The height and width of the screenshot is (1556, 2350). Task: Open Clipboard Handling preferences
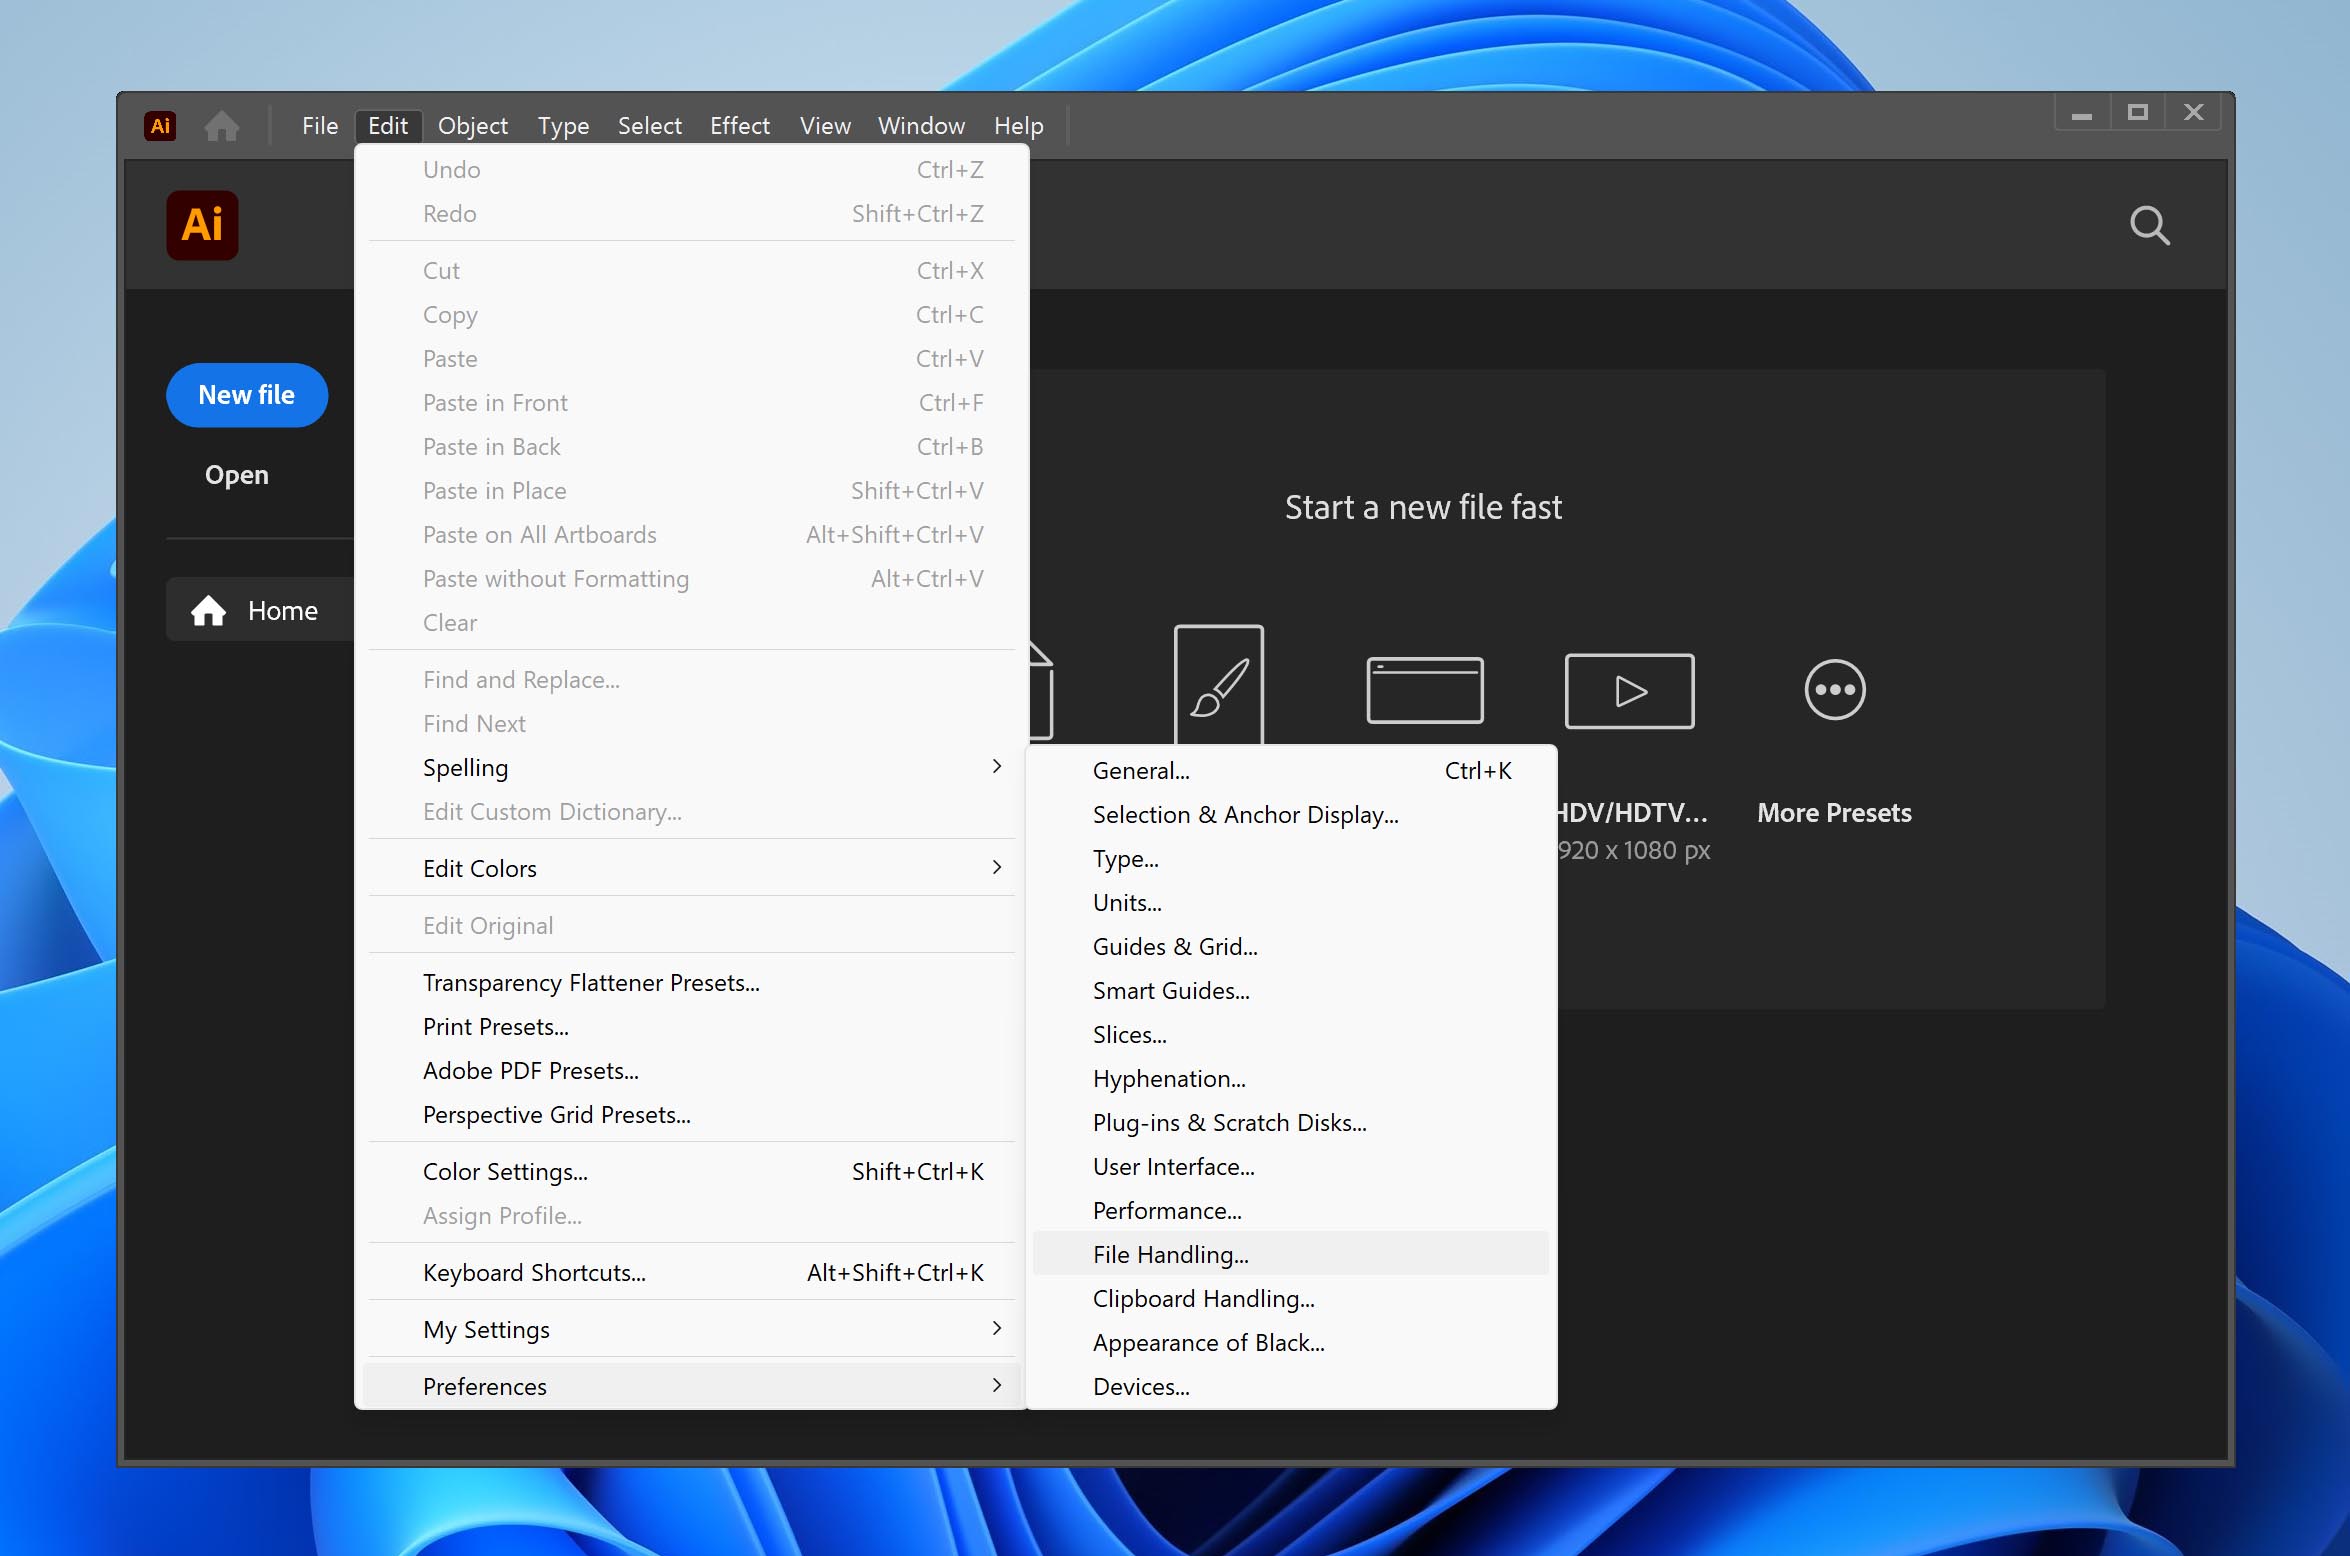(x=1202, y=1297)
